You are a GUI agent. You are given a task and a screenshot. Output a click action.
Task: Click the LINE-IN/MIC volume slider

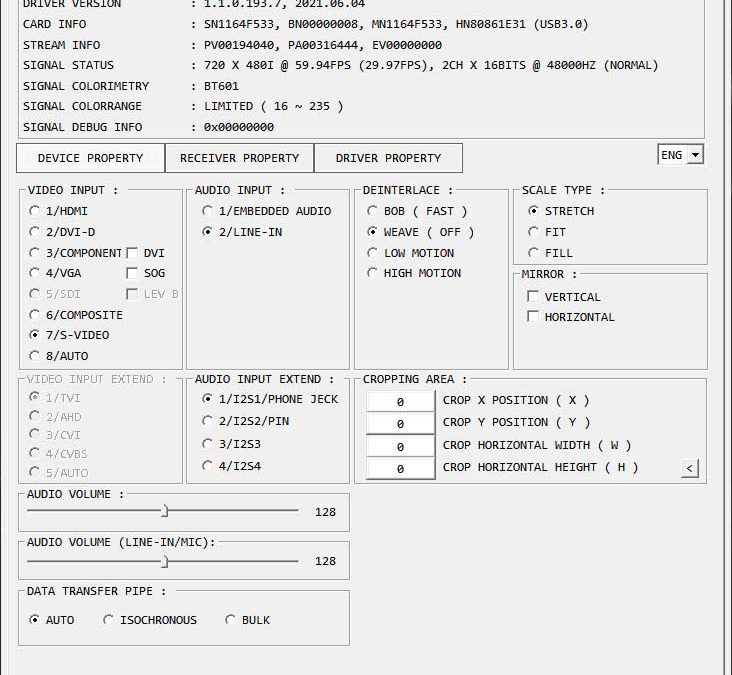coord(165,561)
